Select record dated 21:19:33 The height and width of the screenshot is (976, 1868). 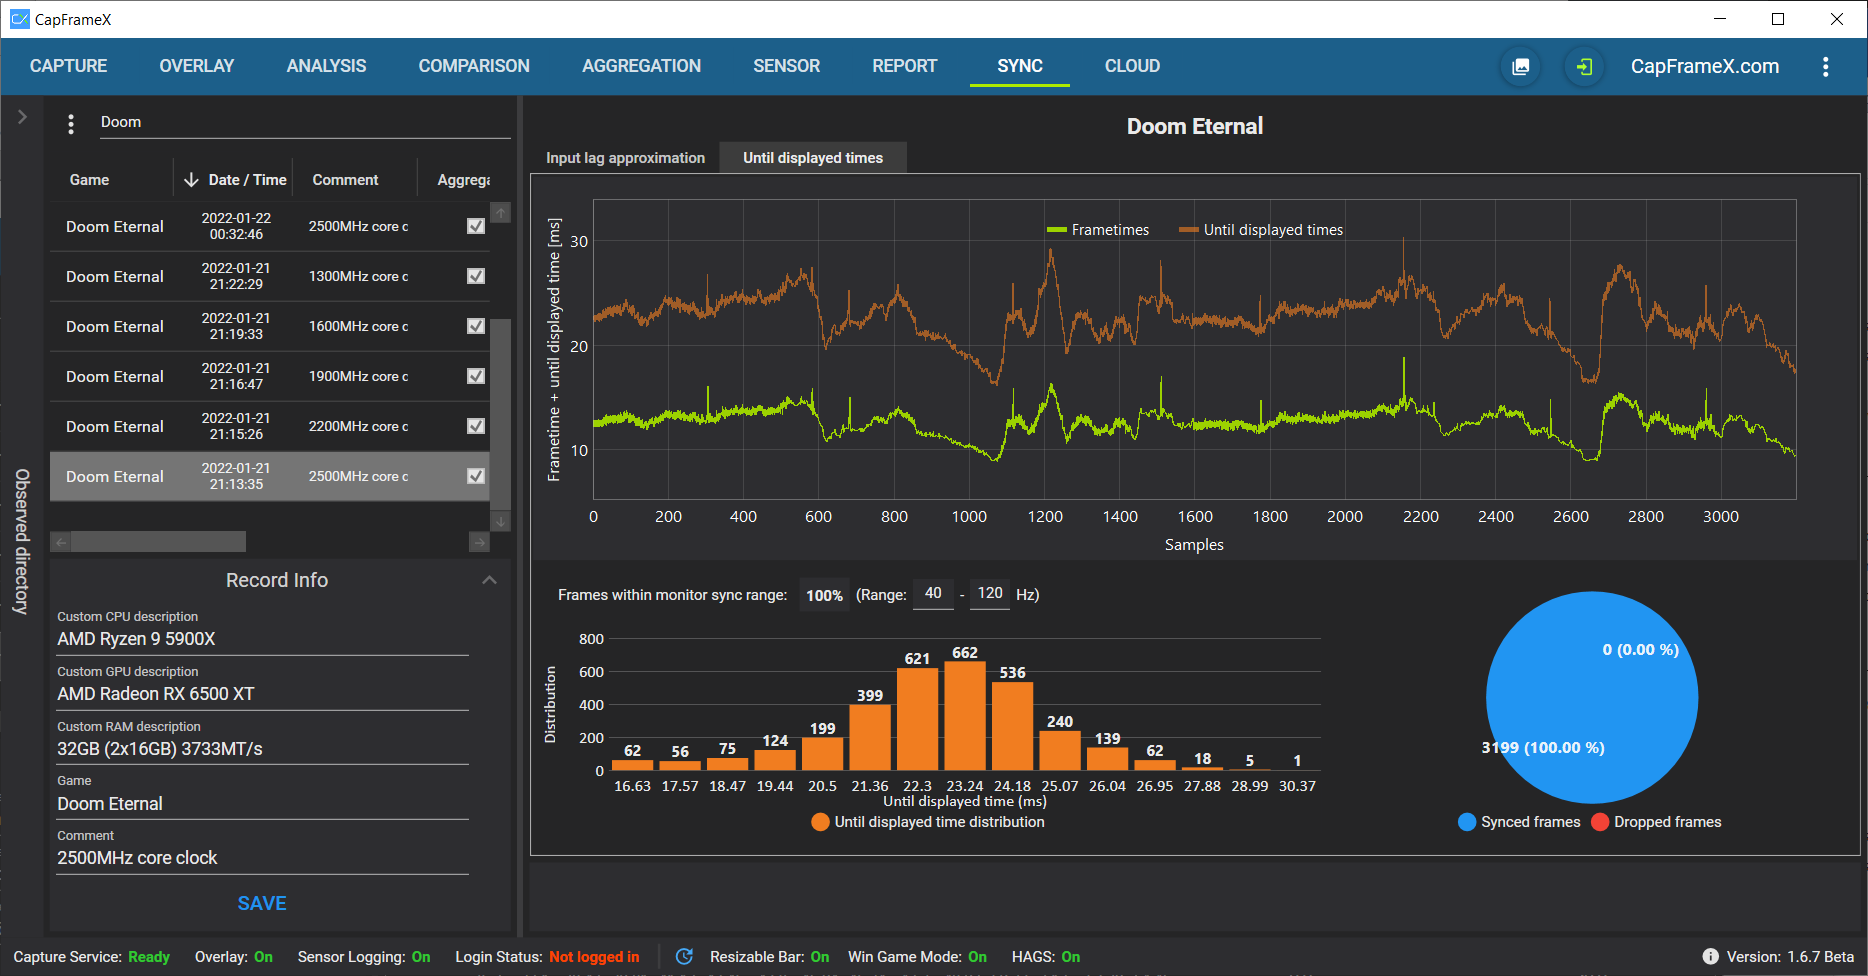(x=270, y=326)
